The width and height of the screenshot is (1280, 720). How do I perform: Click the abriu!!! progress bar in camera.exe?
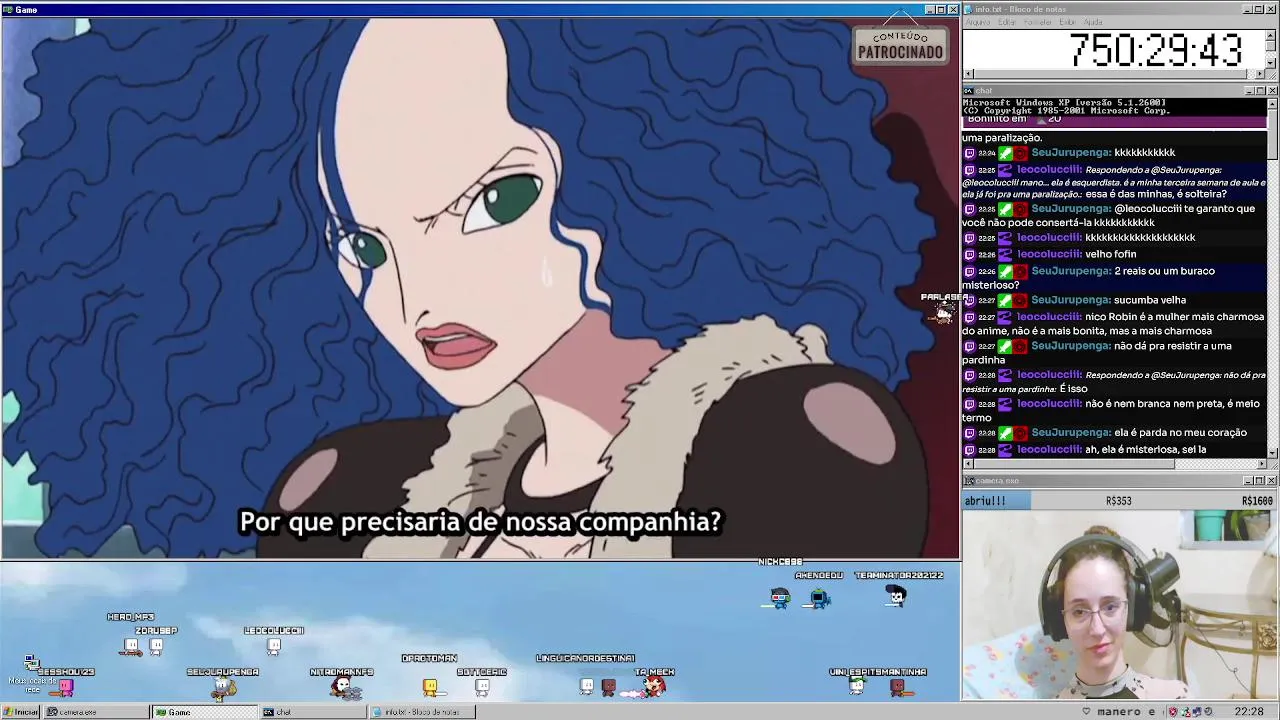point(997,500)
